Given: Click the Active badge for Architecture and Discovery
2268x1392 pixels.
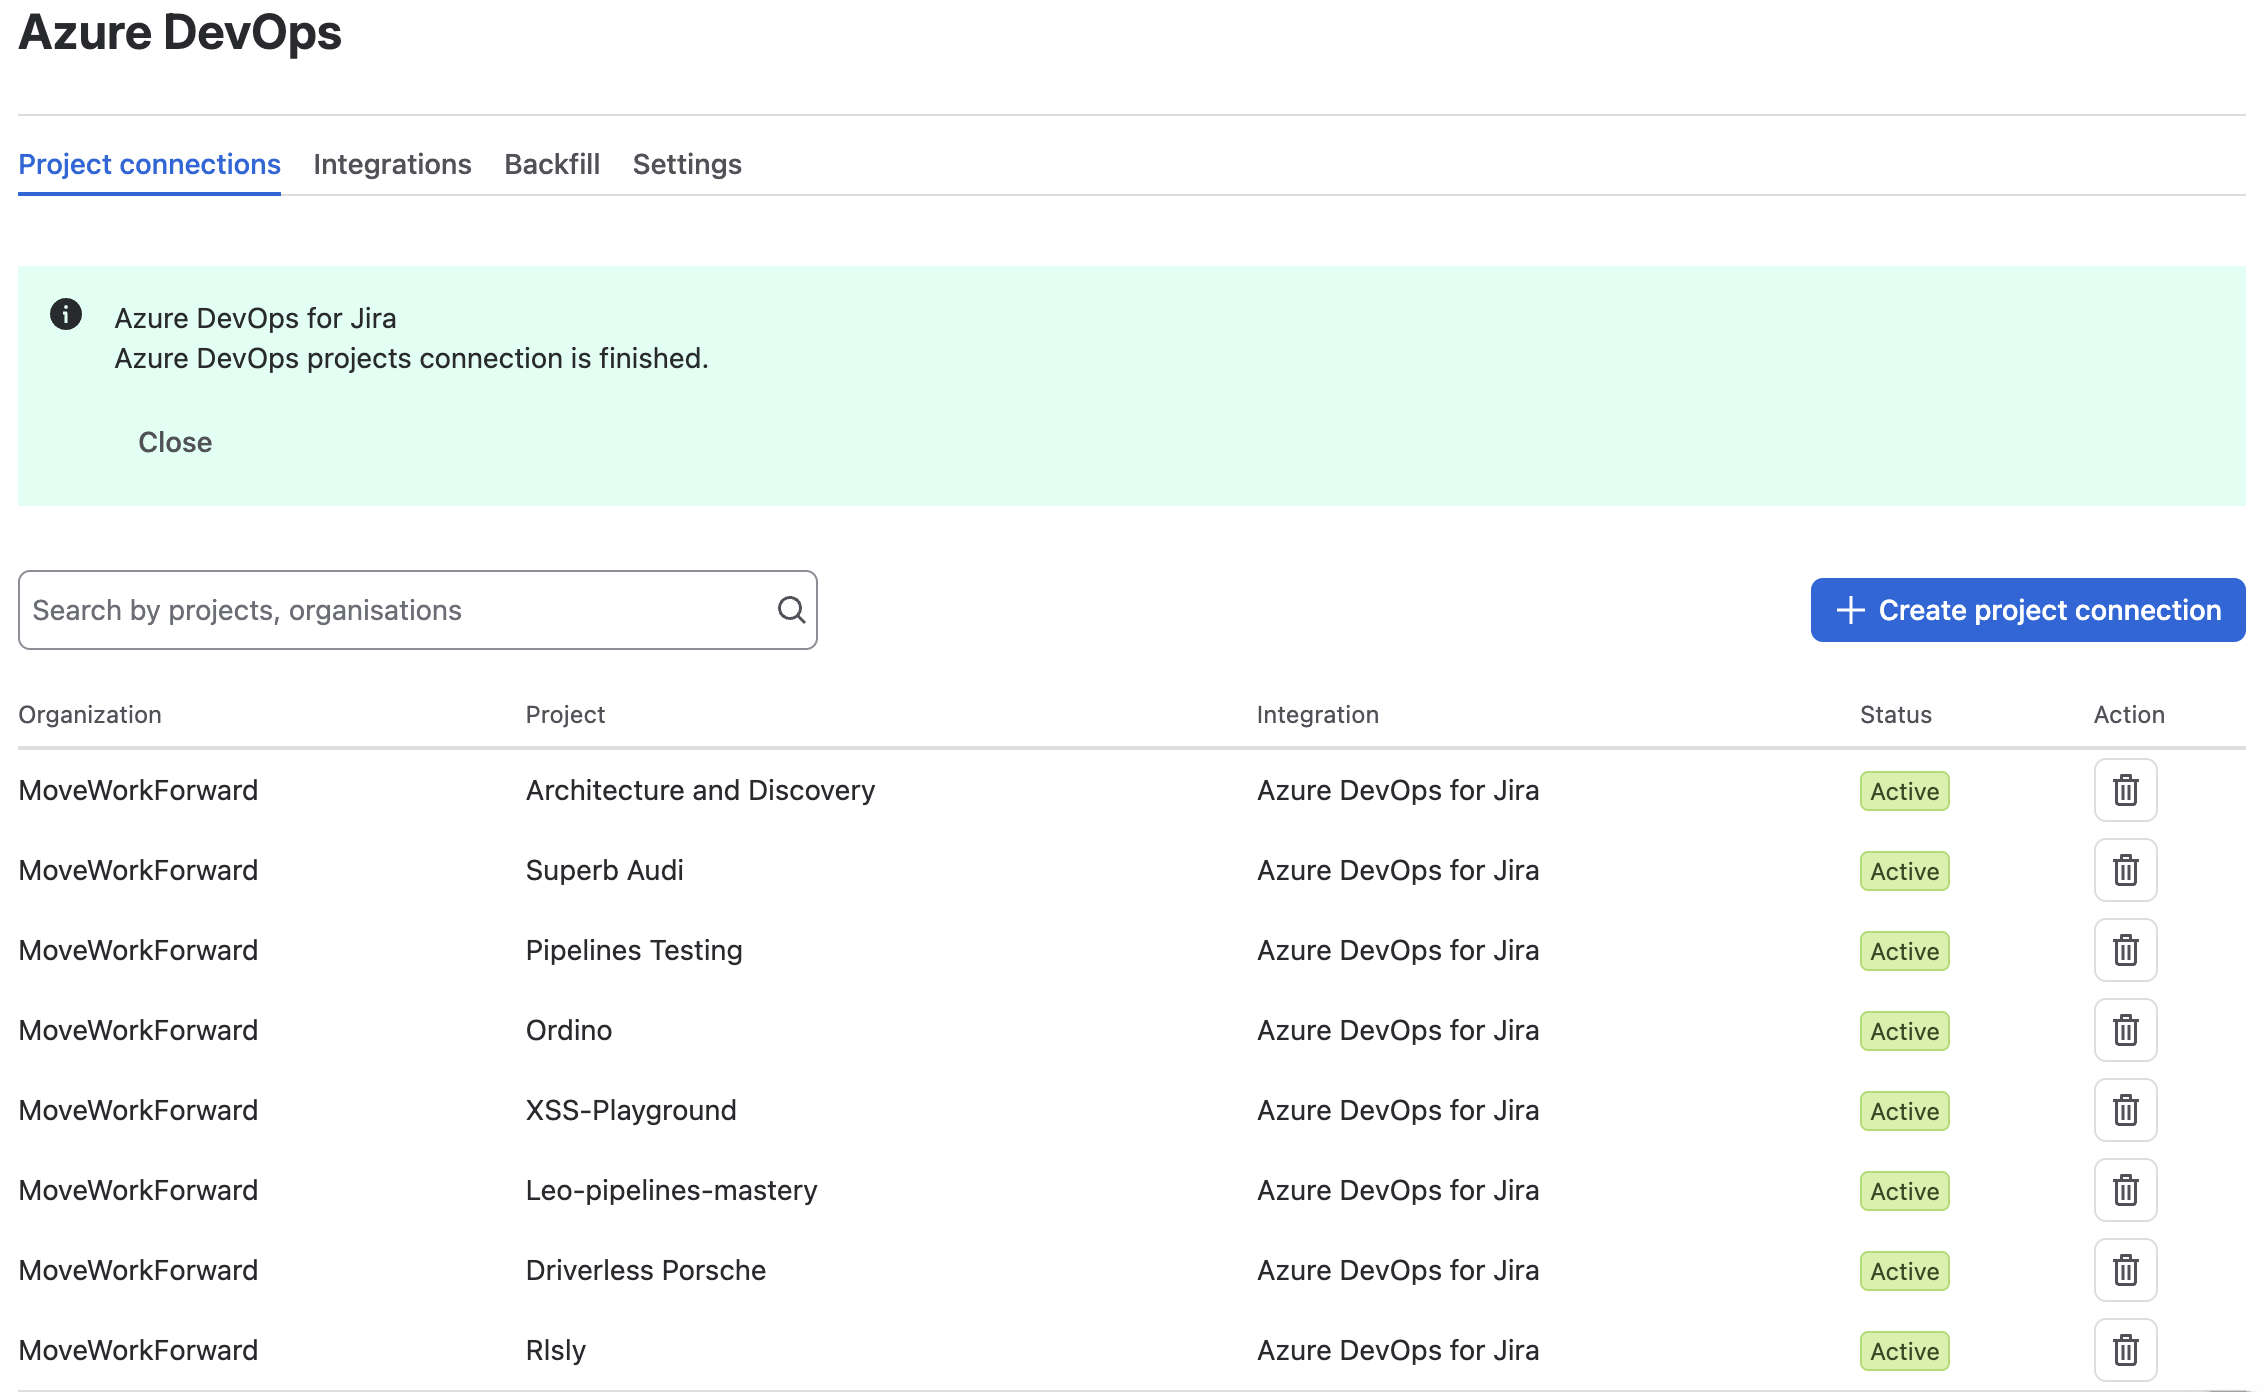Looking at the screenshot, I should pyautogui.click(x=1905, y=791).
